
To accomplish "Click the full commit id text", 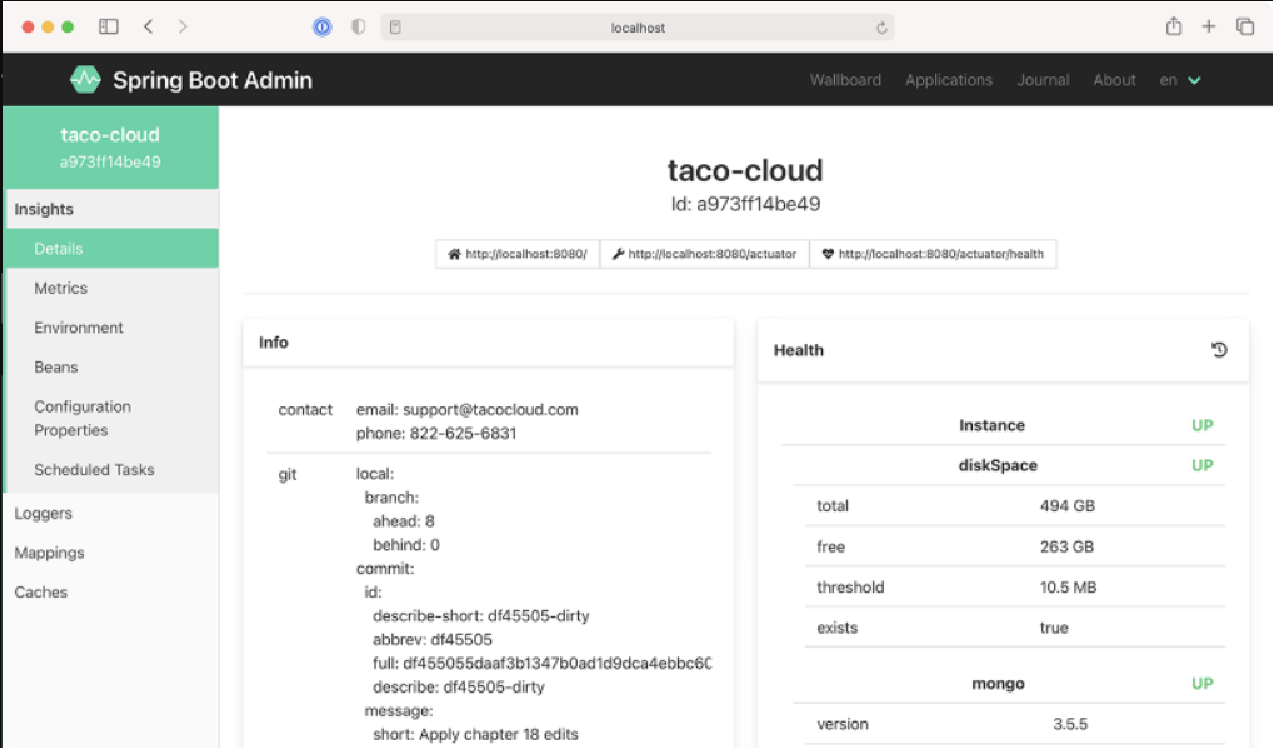I will point(542,663).
